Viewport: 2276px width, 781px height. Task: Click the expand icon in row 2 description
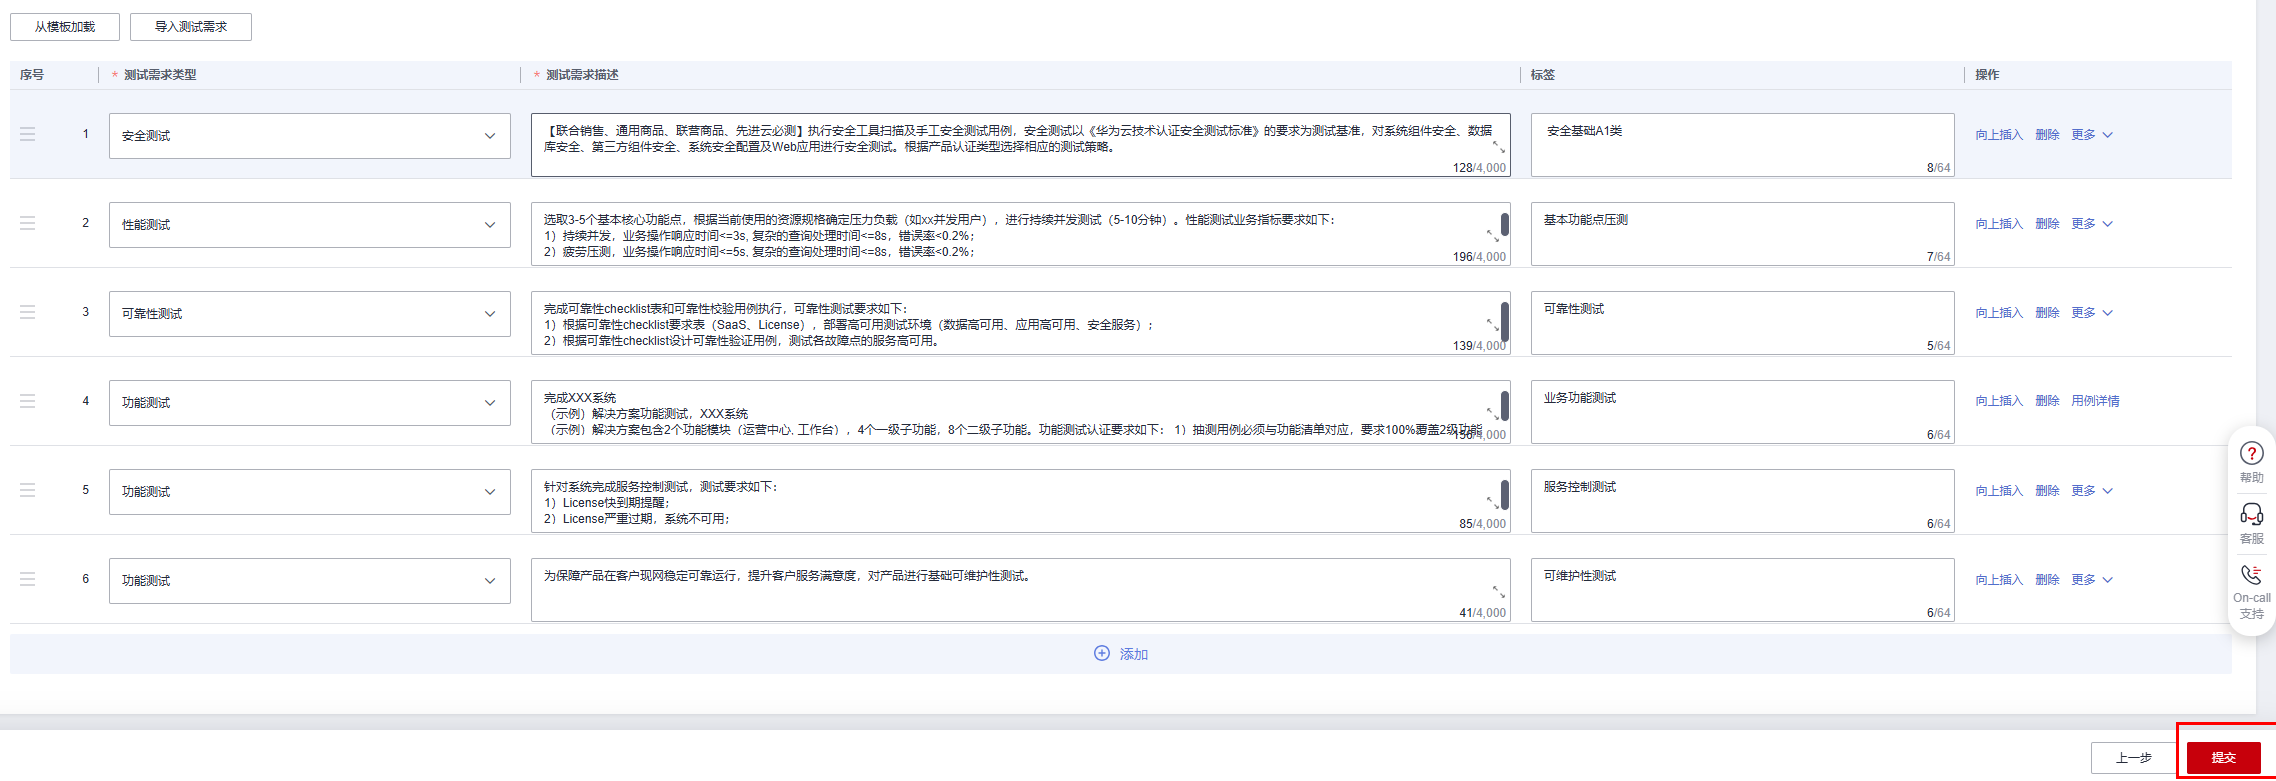(x=1492, y=236)
